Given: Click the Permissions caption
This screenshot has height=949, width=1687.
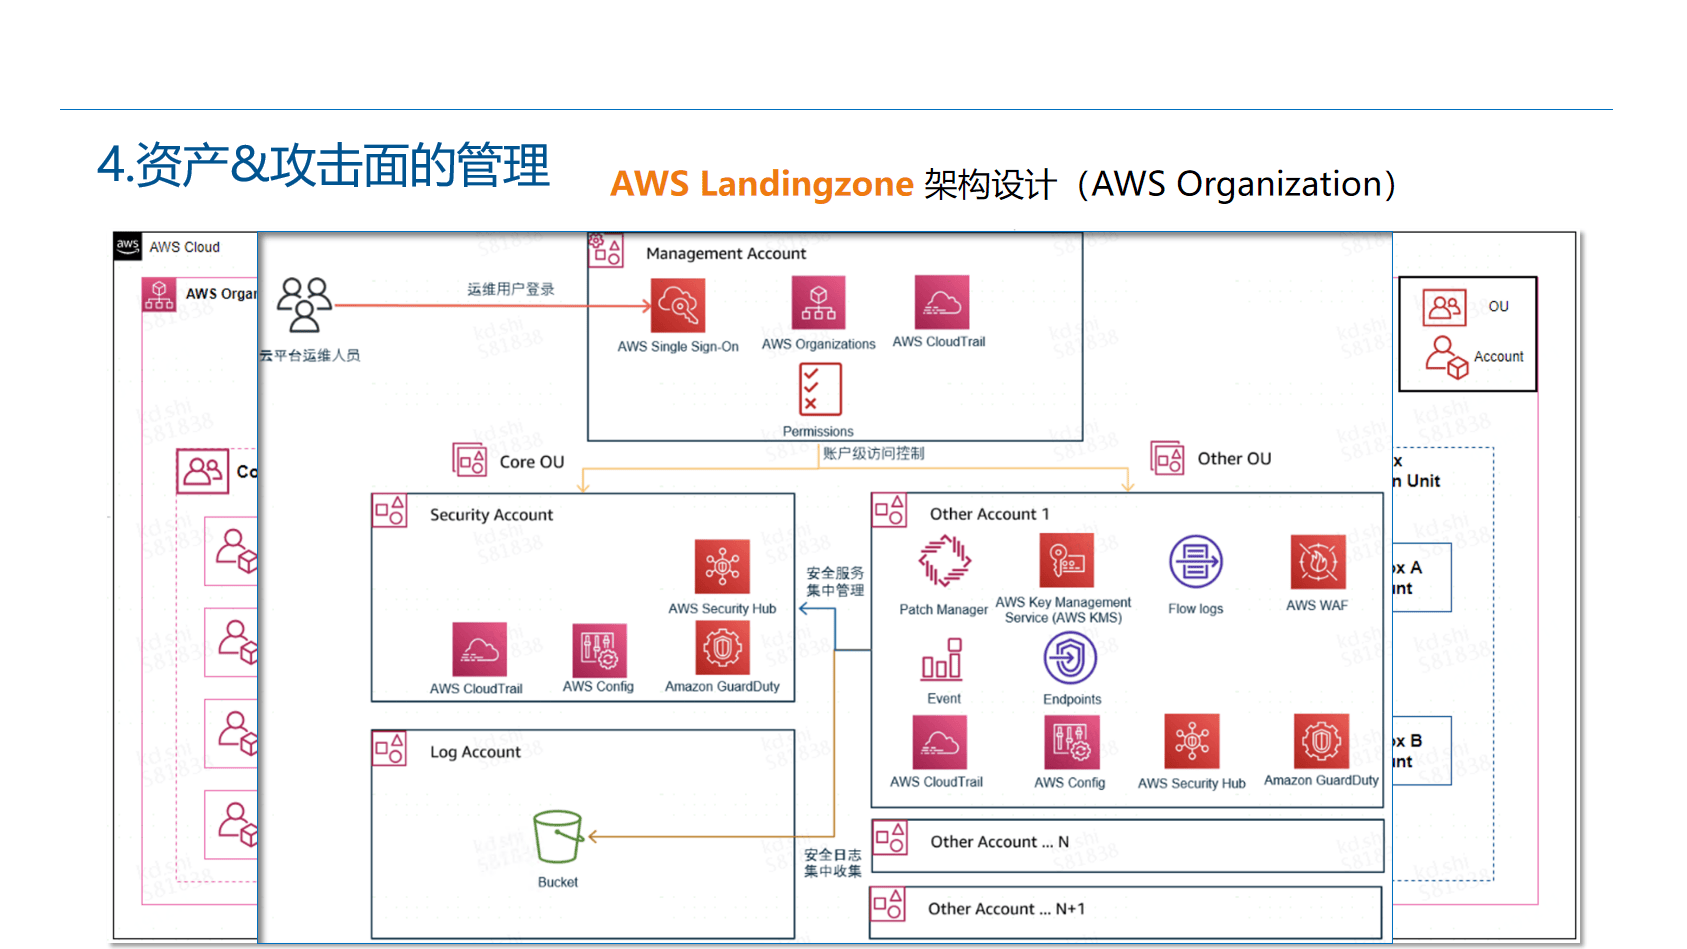Looking at the screenshot, I should point(818,432).
